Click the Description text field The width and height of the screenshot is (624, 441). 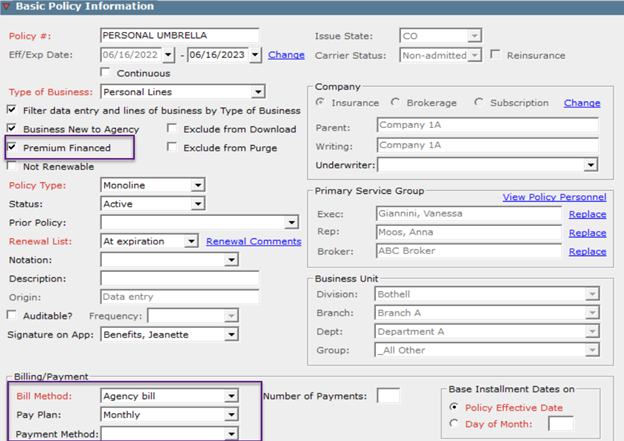[x=179, y=278]
